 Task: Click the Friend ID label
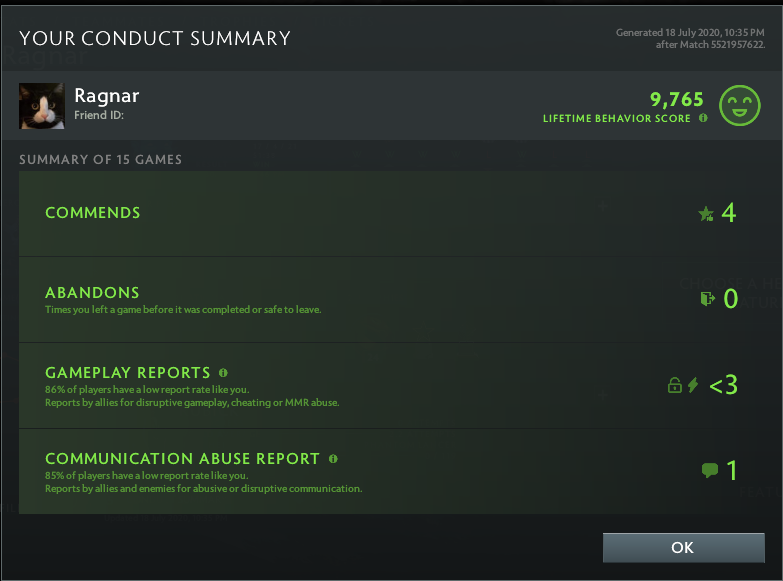[99, 115]
